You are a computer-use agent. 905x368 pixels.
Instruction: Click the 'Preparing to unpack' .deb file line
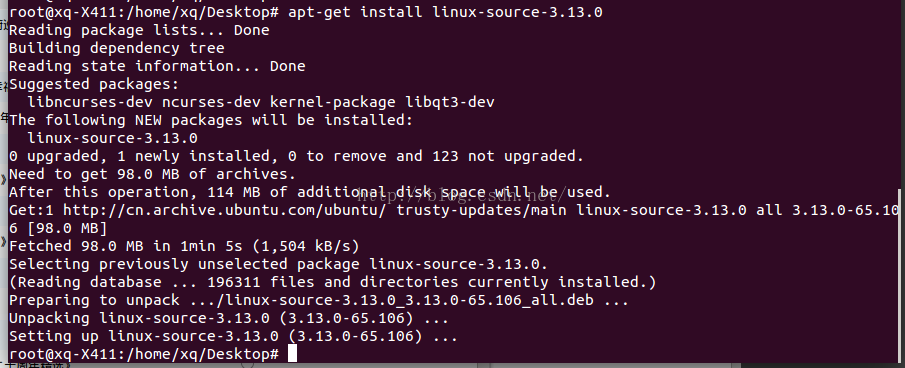(319, 301)
